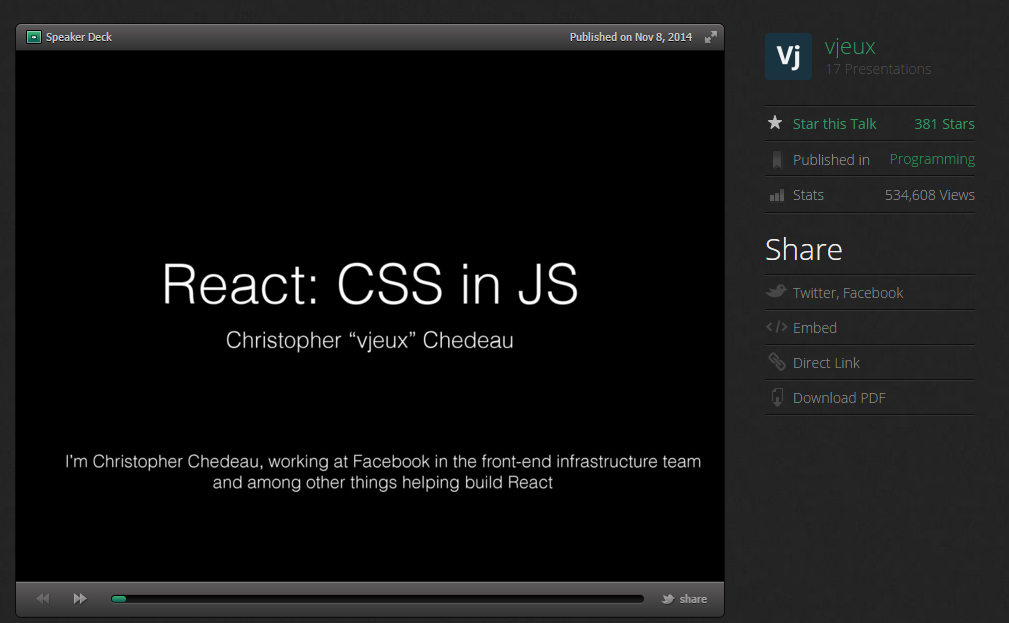Image resolution: width=1009 pixels, height=623 pixels.
Task: Click the Speaker Deck logo icon
Action: click(33, 37)
